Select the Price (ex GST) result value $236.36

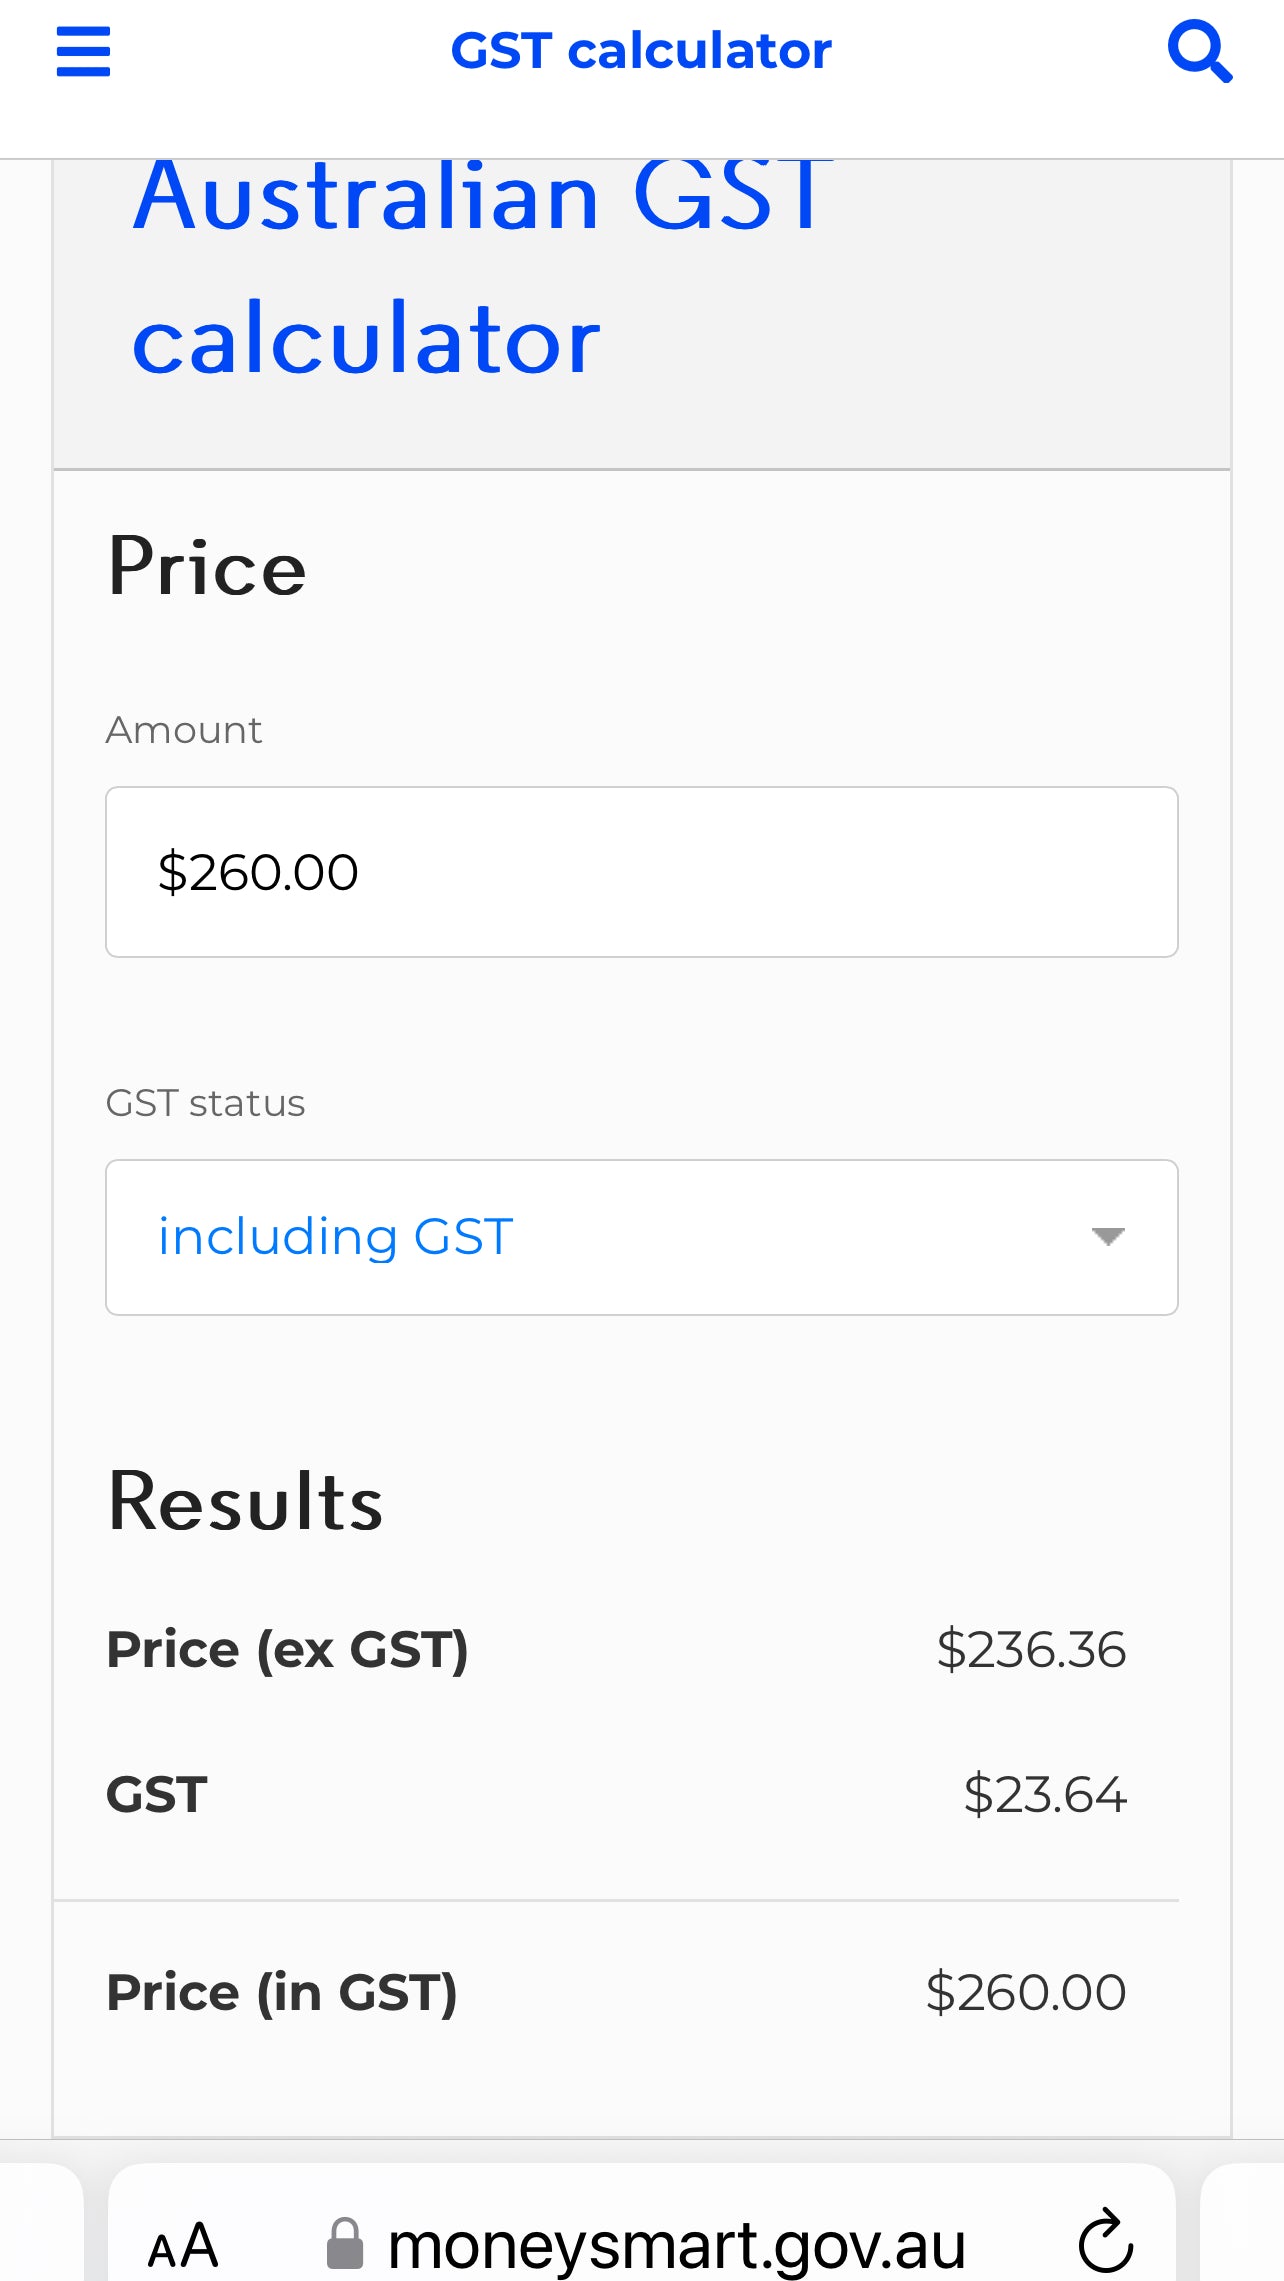tap(1031, 1649)
